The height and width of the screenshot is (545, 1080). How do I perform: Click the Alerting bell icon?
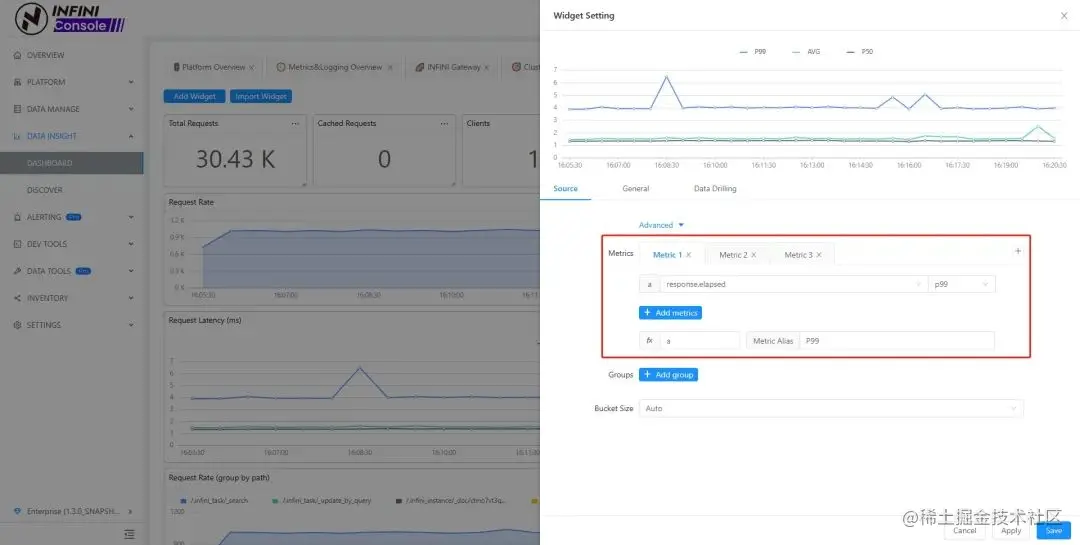[x=17, y=217]
